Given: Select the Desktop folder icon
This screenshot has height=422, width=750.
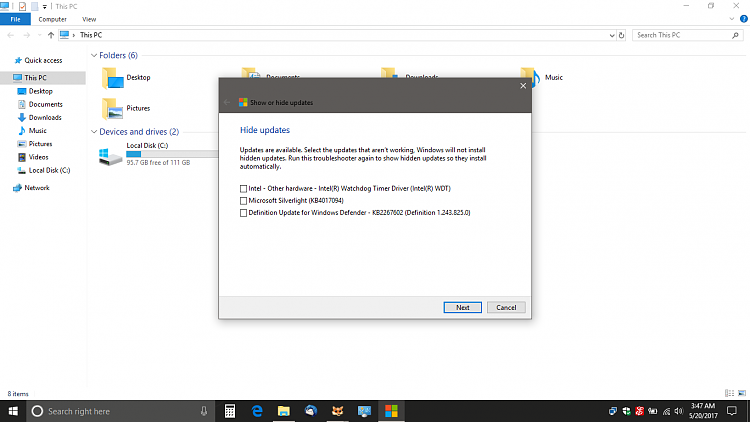Looking at the screenshot, I should [112, 78].
